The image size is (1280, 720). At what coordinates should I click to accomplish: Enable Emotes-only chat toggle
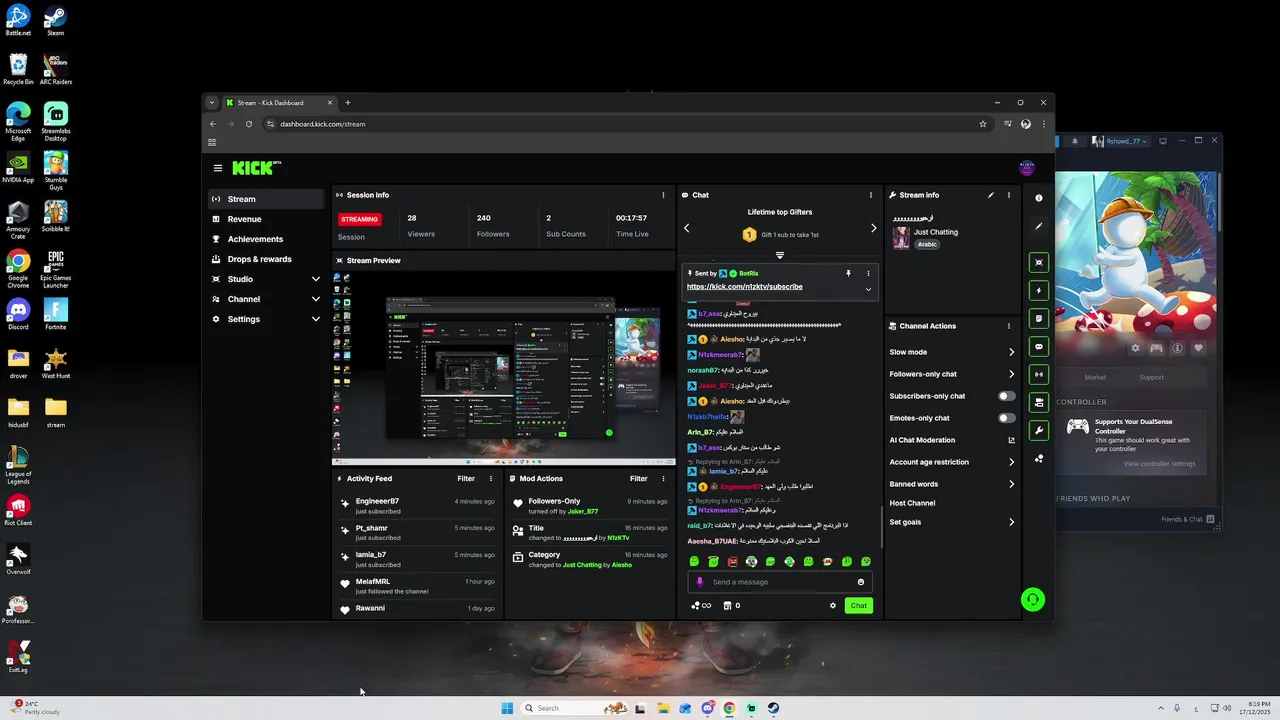point(1006,418)
